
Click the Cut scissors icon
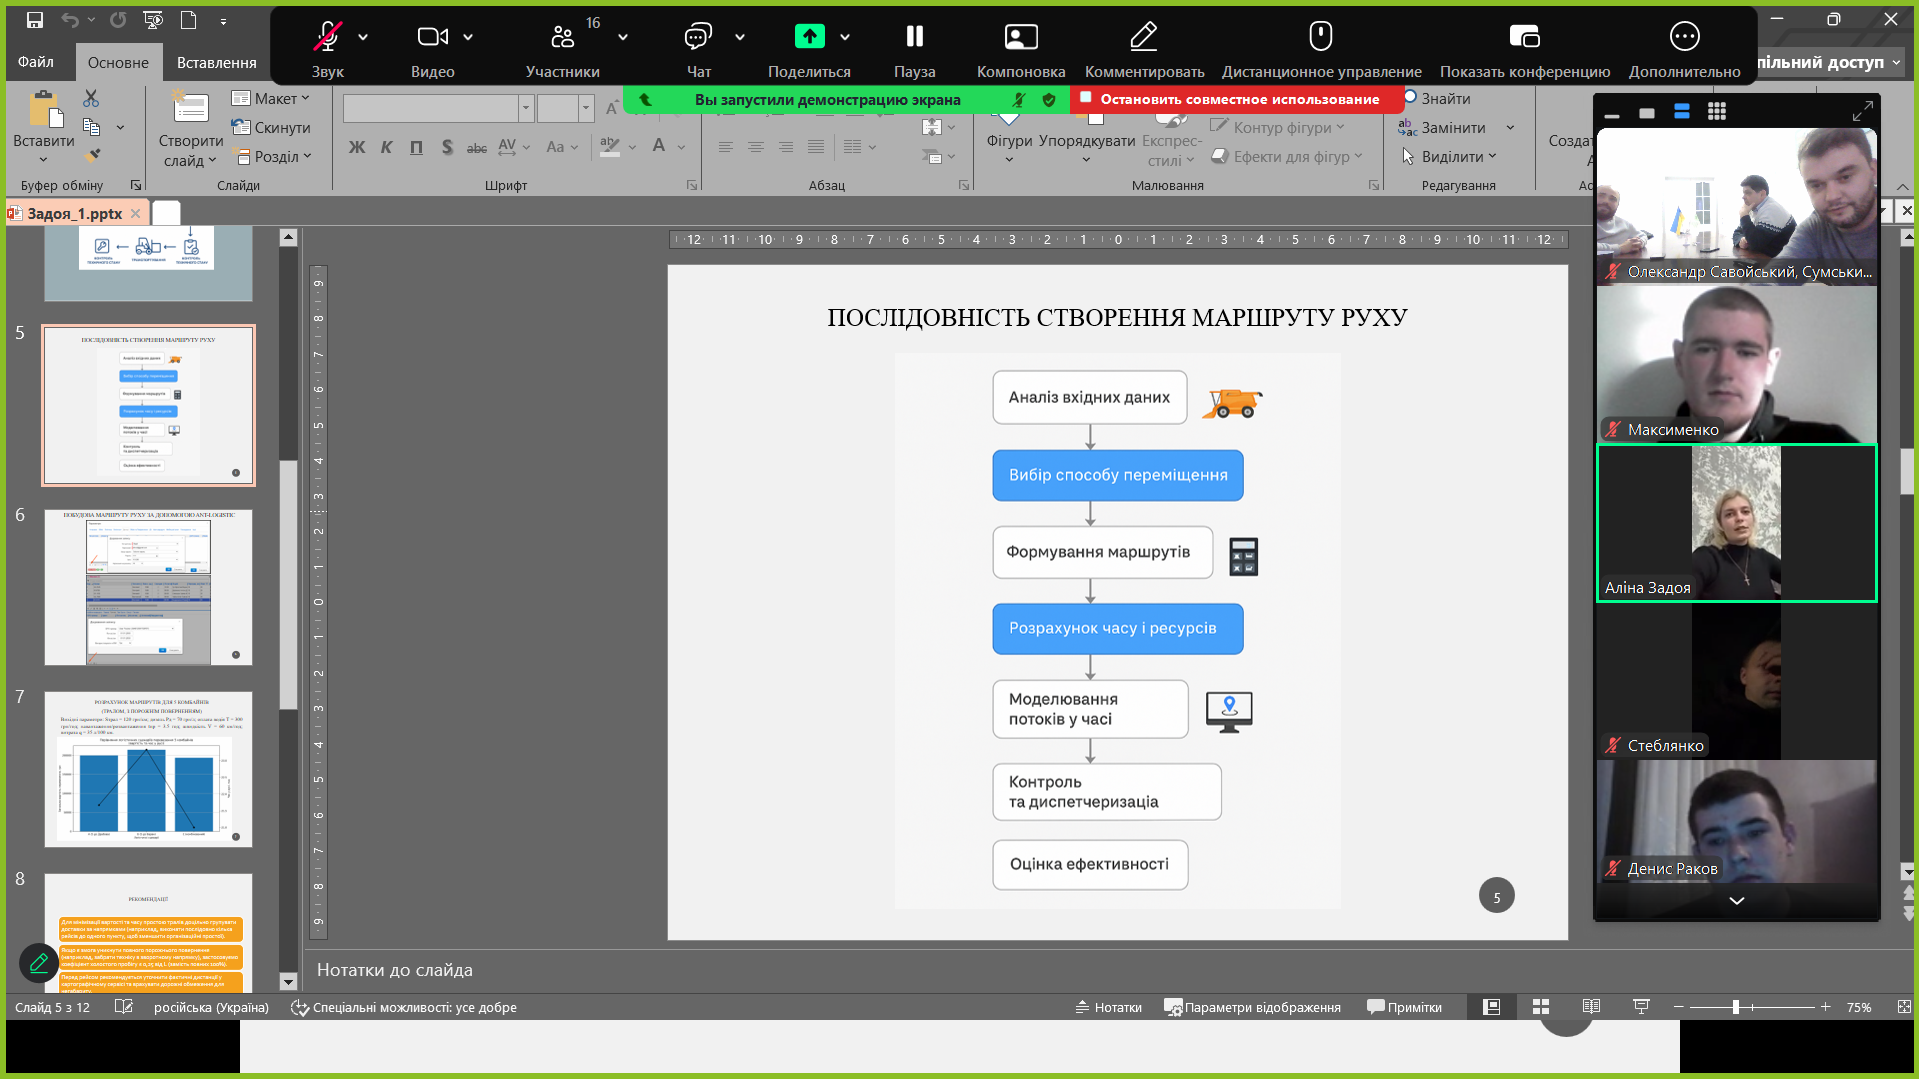[91, 98]
